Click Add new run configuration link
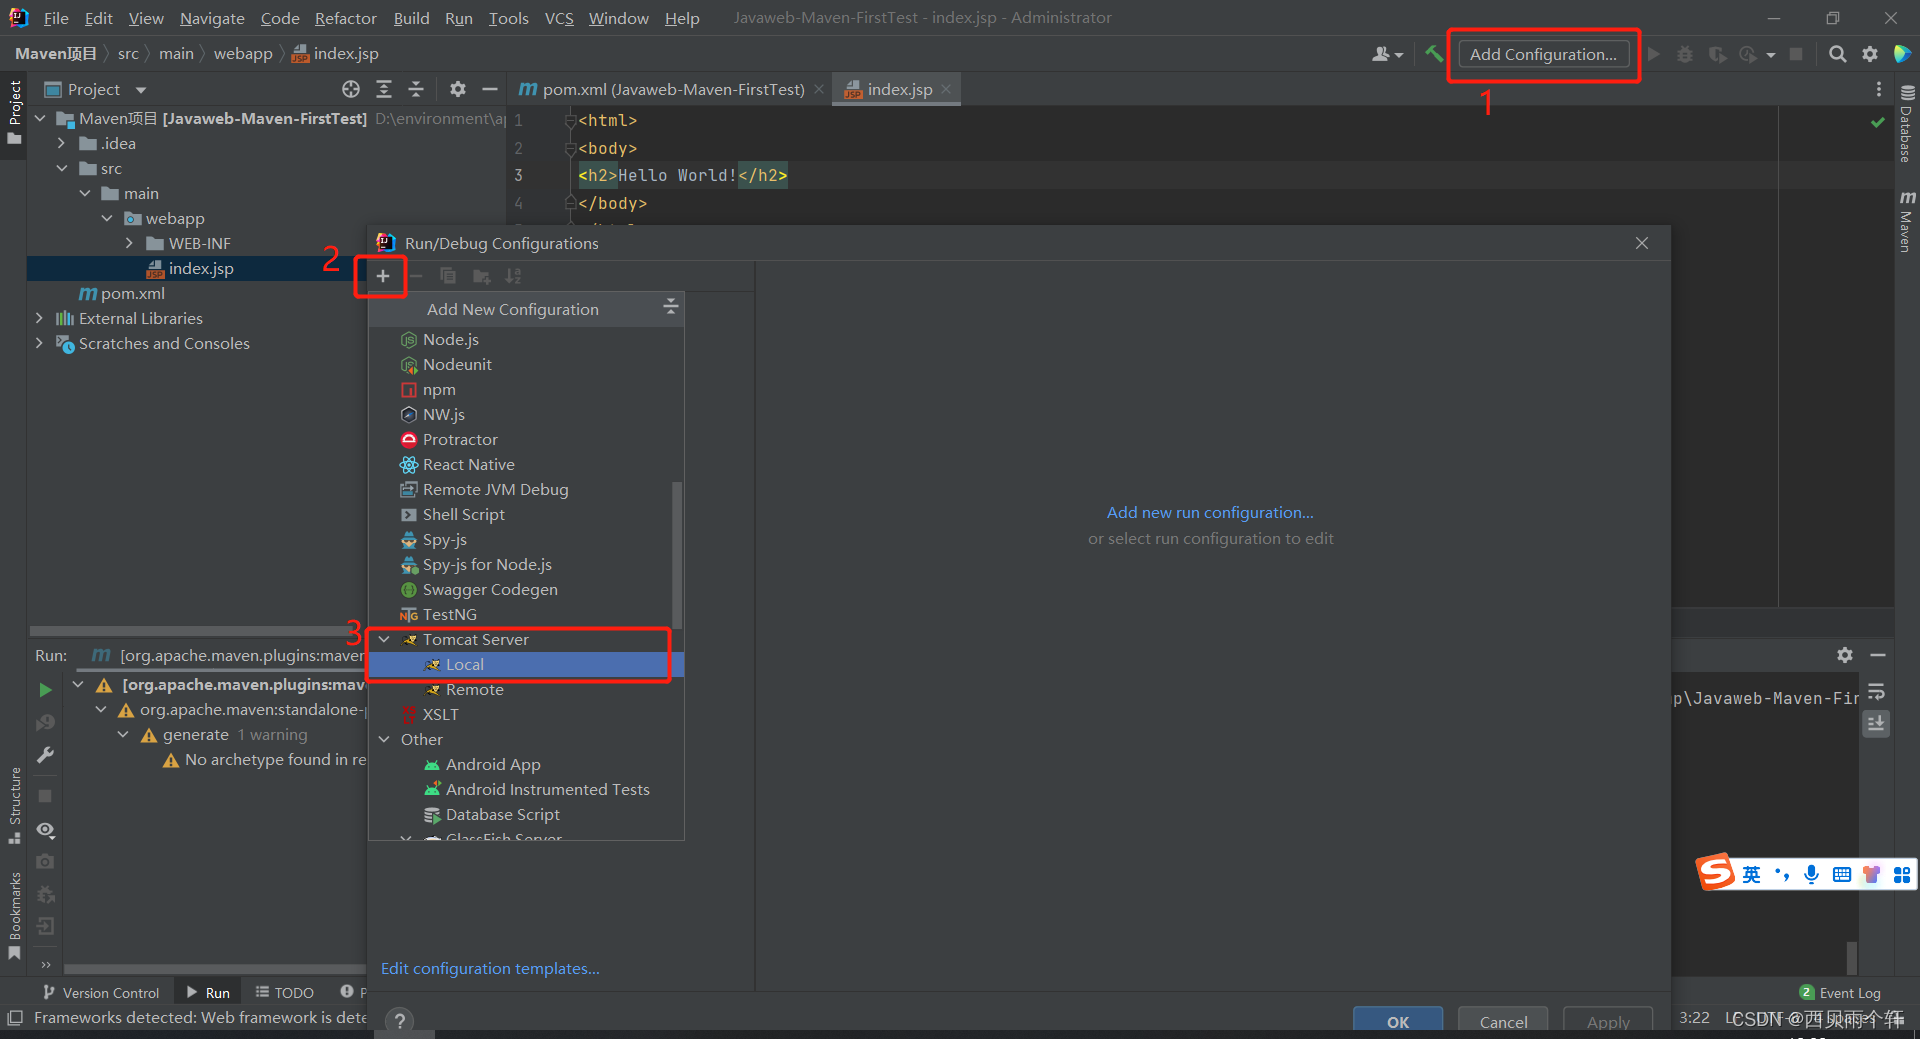 tap(1210, 512)
